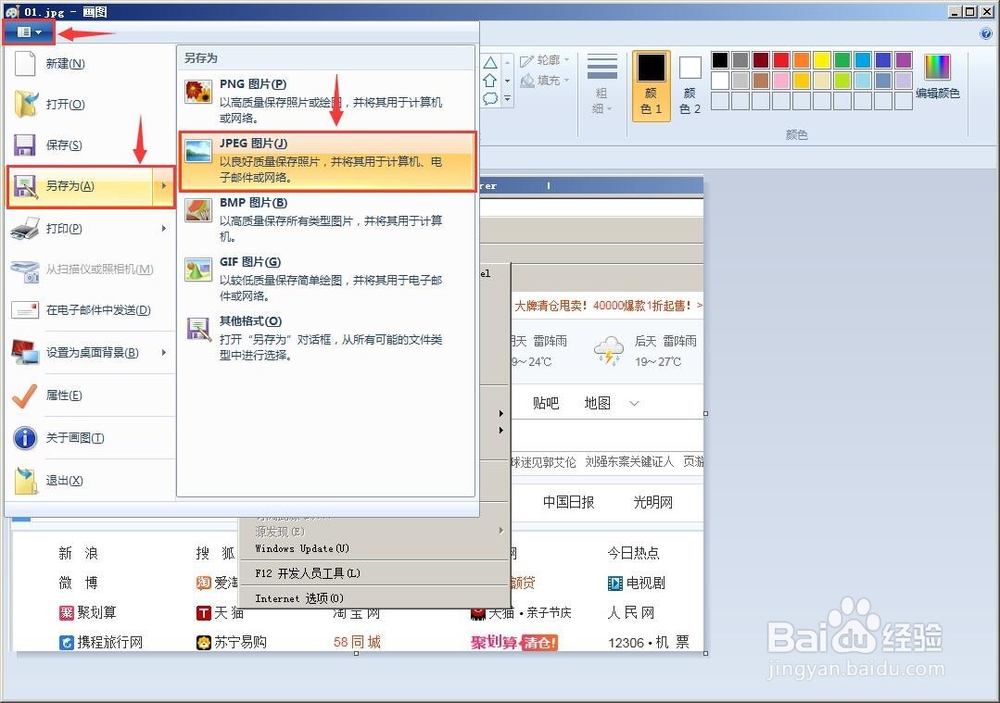Expand the shapes gallery arrow
The height and width of the screenshot is (703, 1000).
click(x=507, y=95)
